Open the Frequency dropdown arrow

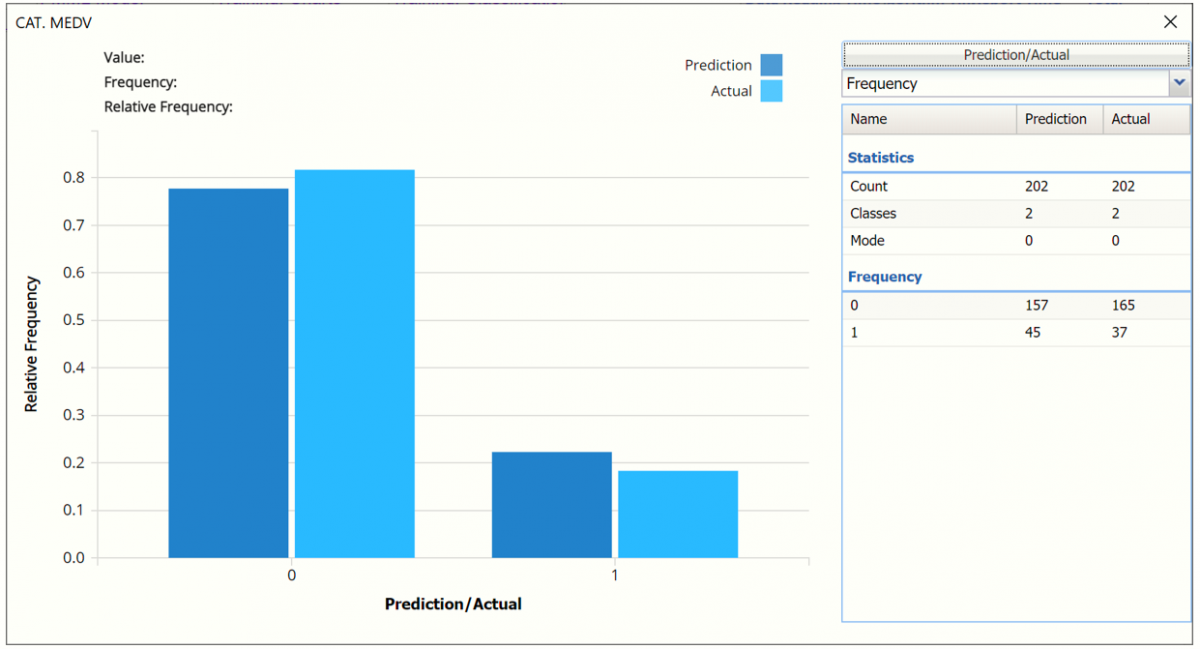(x=1179, y=84)
